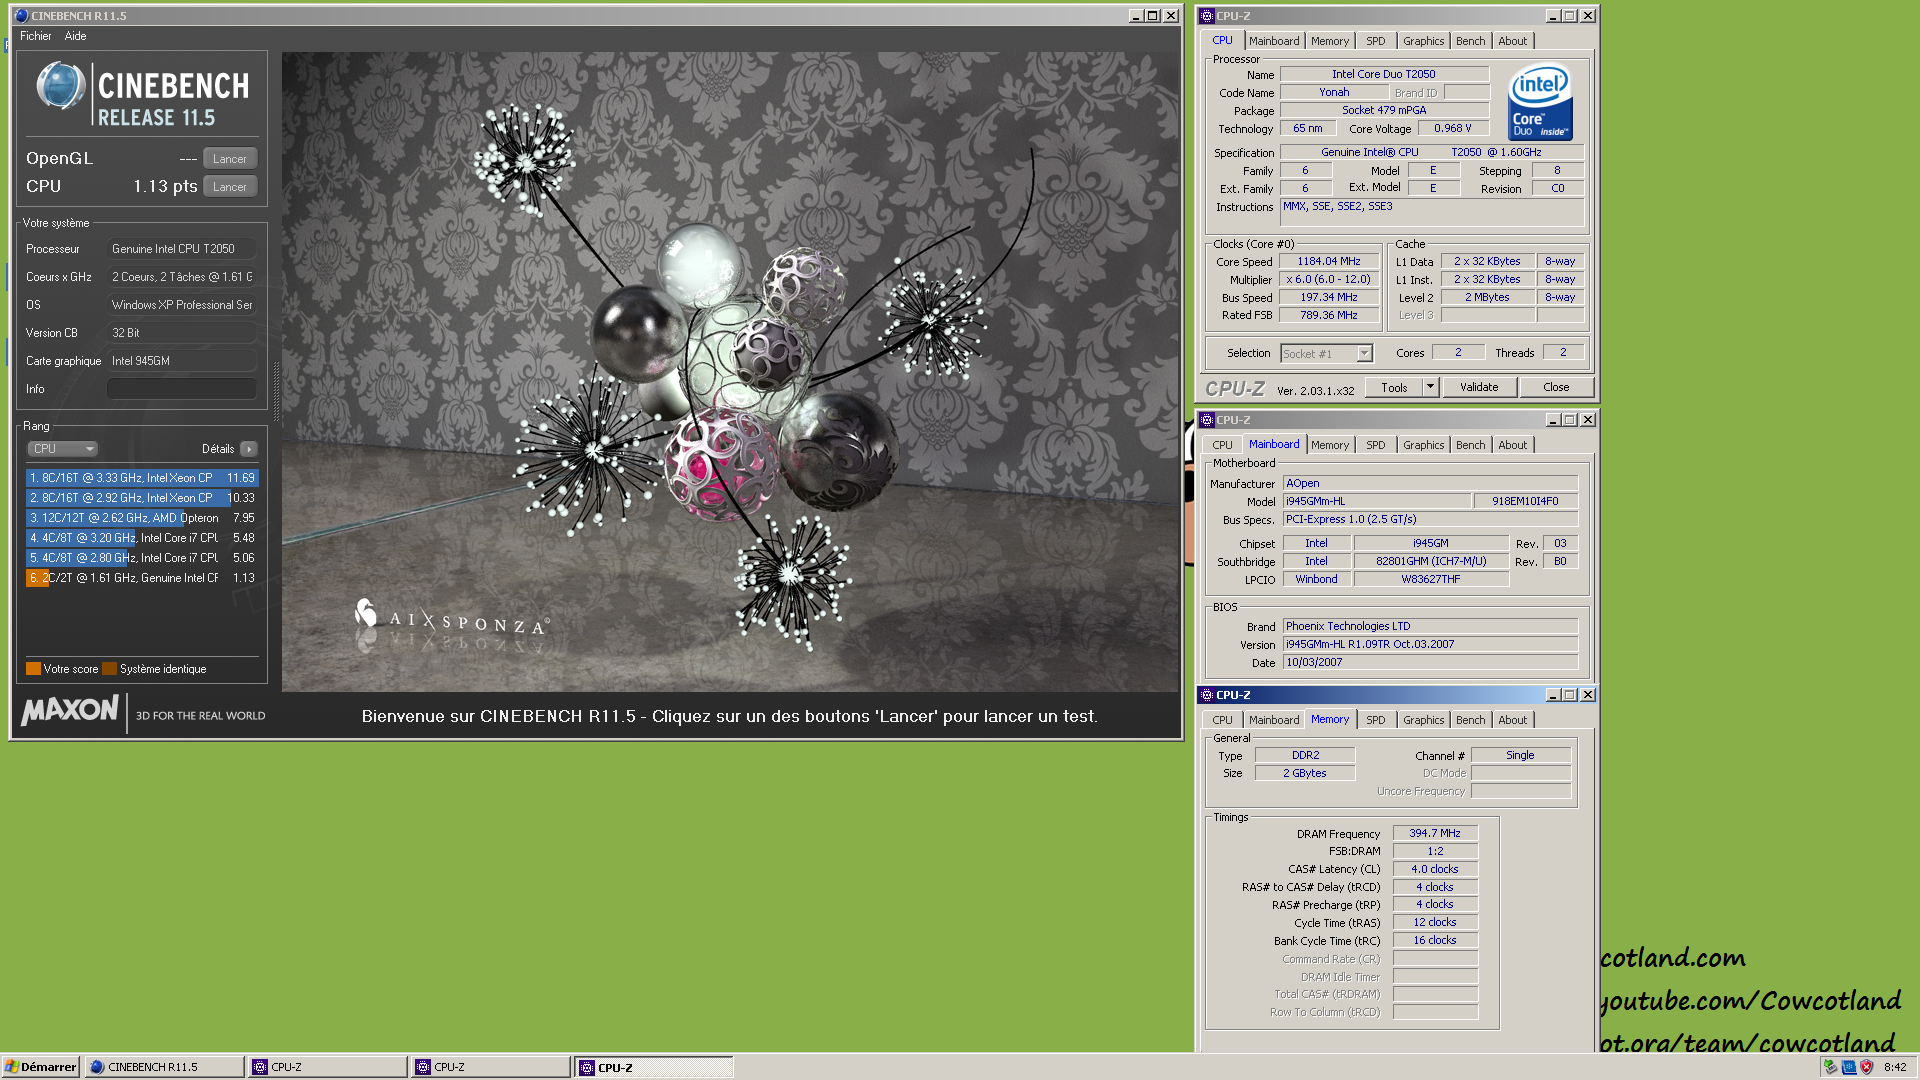This screenshot has width=1920, height=1080.
Task: Switch to the first CPU-Z taskbar button
Action: click(328, 1067)
